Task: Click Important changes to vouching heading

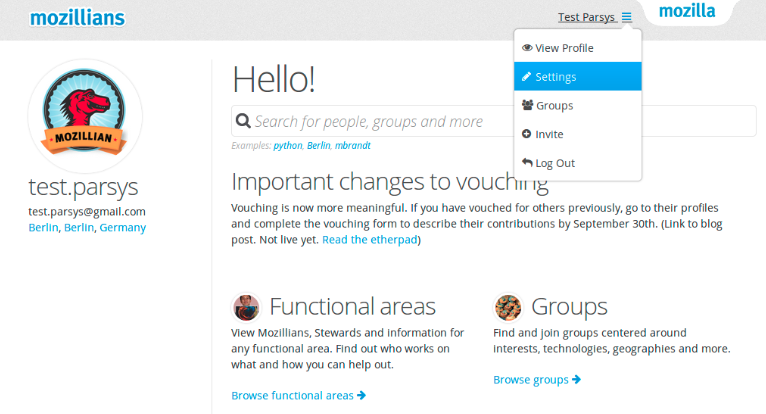Action: (x=390, y=182)
